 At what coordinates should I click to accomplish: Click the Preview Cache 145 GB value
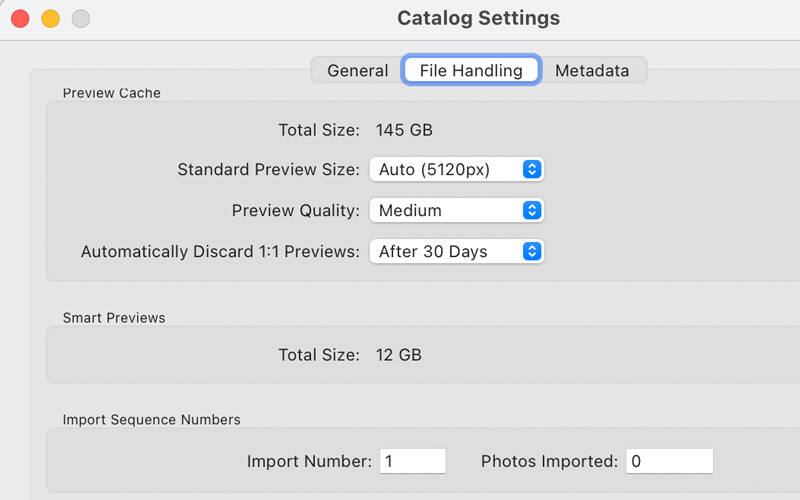coord(404,129)
